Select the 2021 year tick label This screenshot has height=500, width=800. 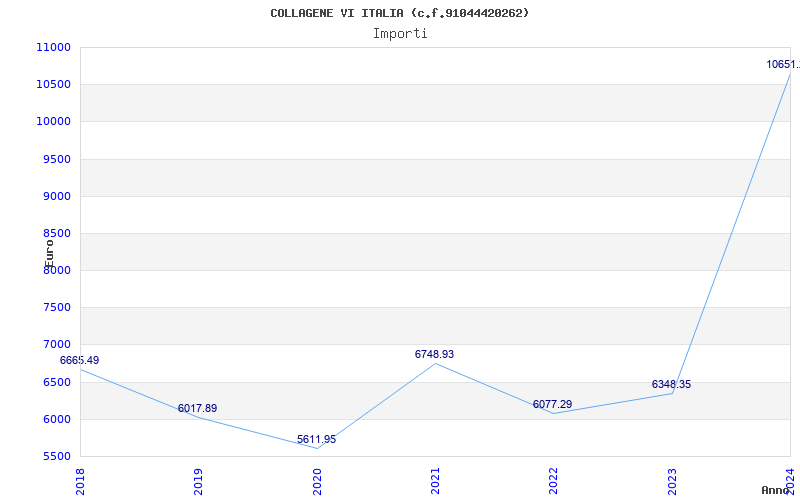tap(435, 482)
